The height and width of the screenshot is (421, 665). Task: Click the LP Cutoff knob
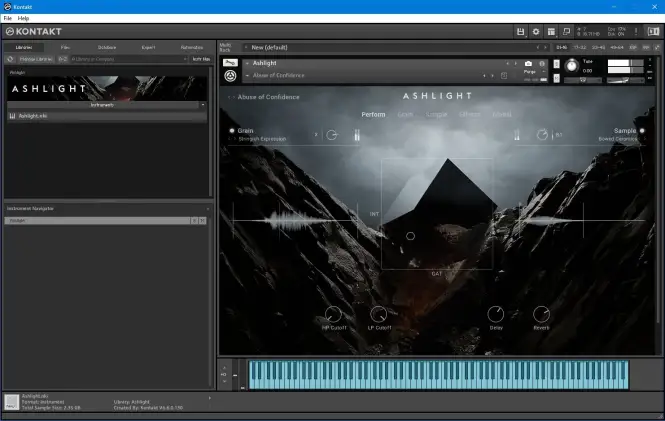[x=379, y=314]
